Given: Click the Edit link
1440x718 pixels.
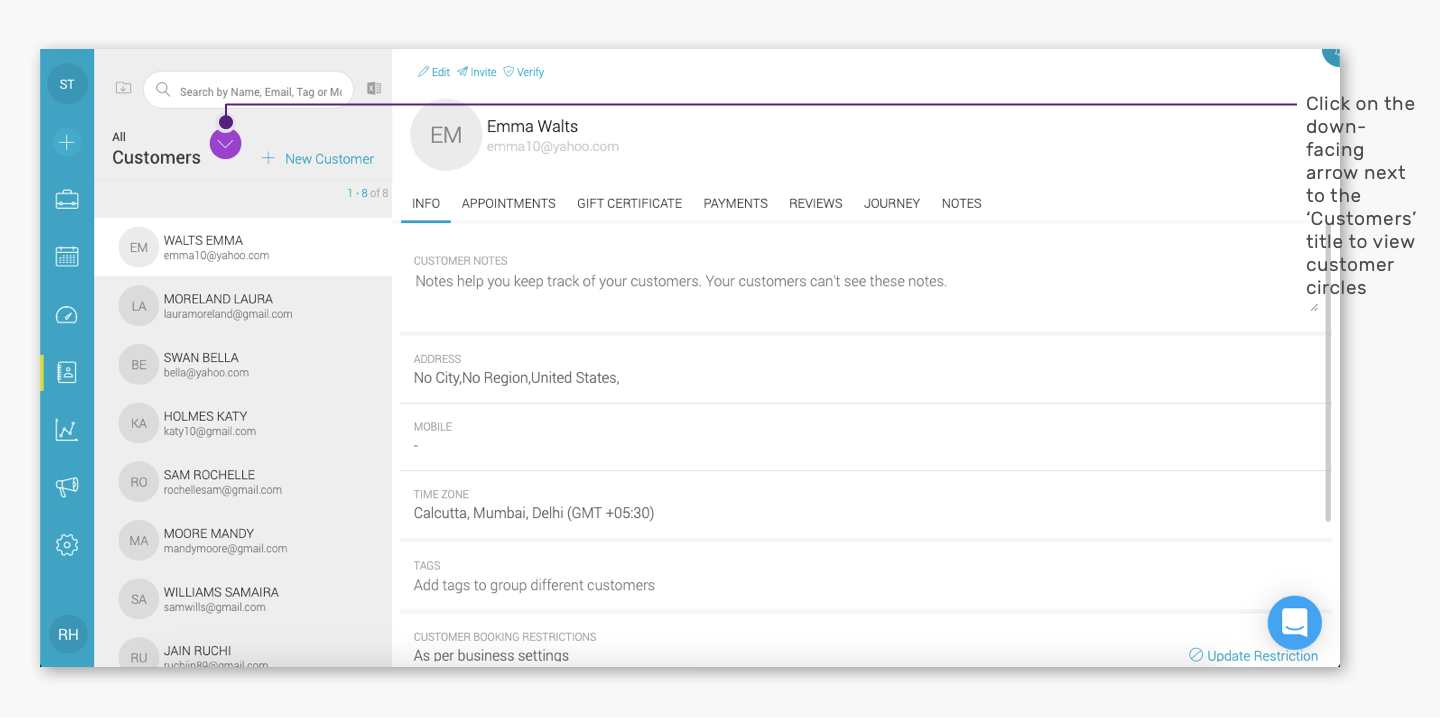Looking at the screenshot, I should tap(434, 72).
